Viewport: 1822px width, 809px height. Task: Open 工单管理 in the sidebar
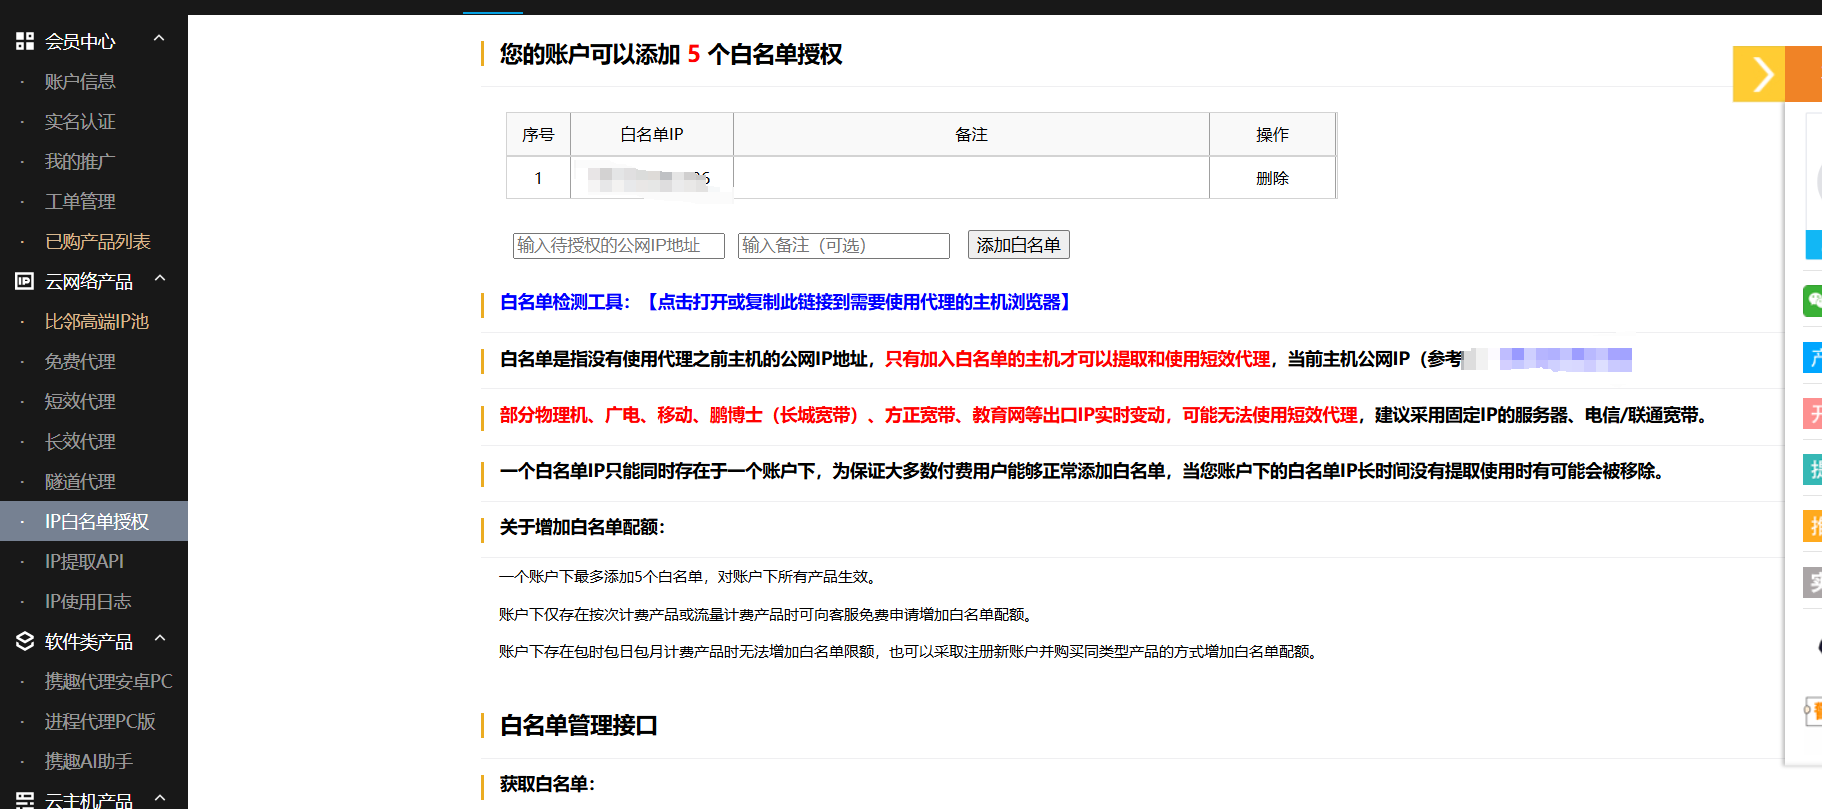tap(80, 201)
